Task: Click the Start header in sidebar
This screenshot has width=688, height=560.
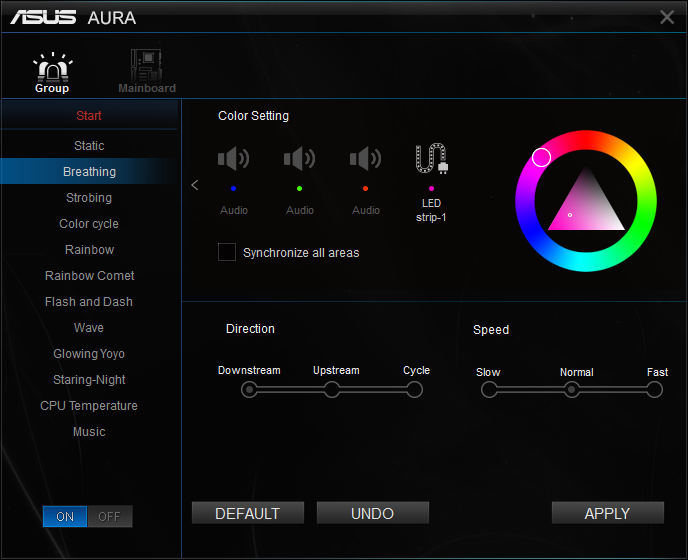Action: pos(89,115)
